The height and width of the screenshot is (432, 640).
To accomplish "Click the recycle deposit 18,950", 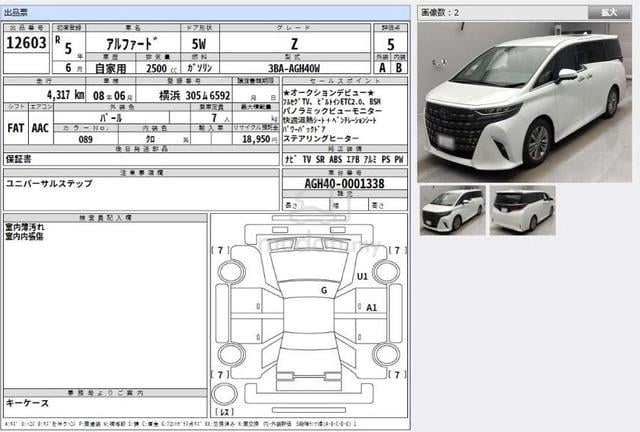I will [x=256, y=139].
